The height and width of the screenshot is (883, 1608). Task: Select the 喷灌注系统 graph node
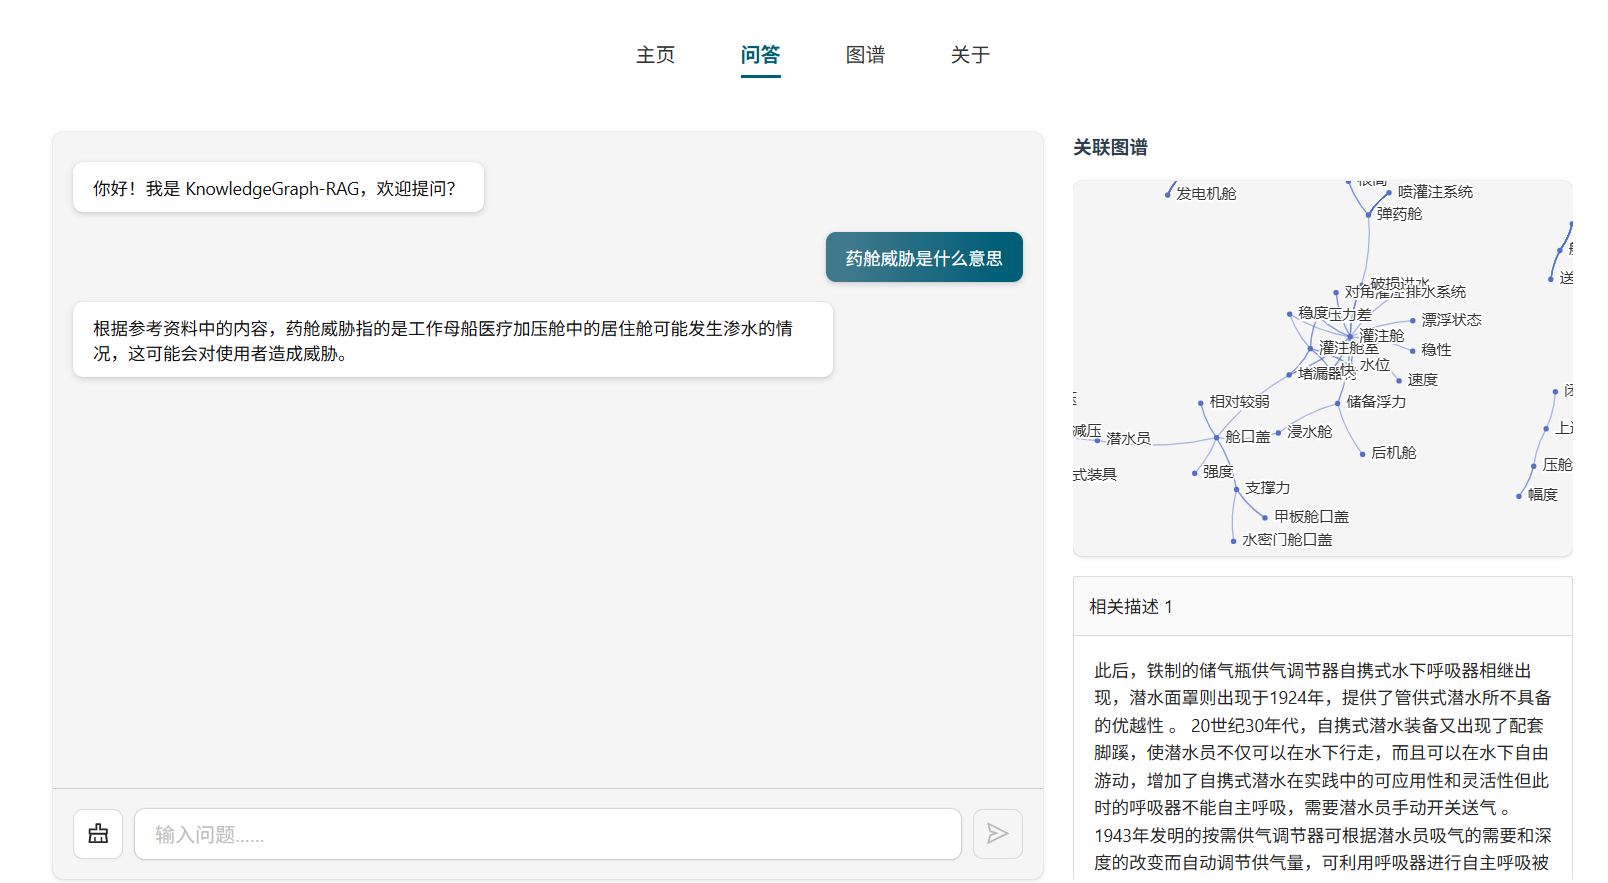[1389, 192]
